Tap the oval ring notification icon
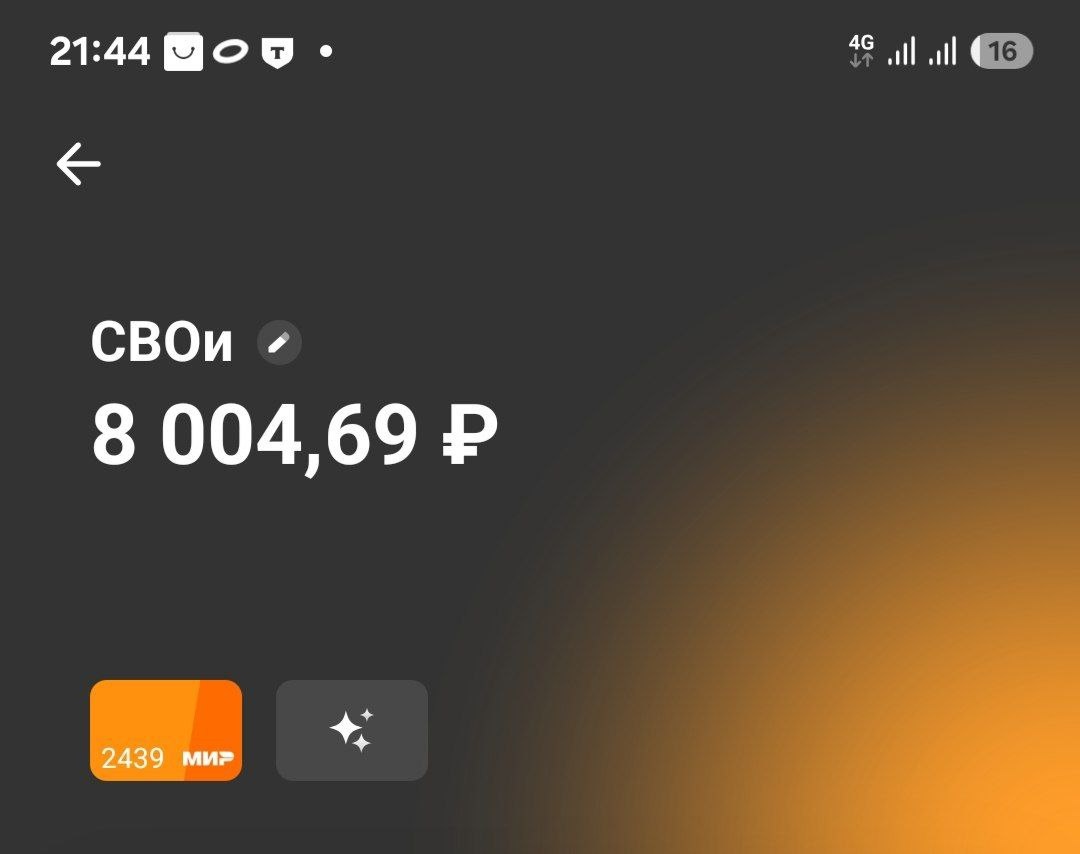The image size is (1080, 854). click(x=231, y=52)
